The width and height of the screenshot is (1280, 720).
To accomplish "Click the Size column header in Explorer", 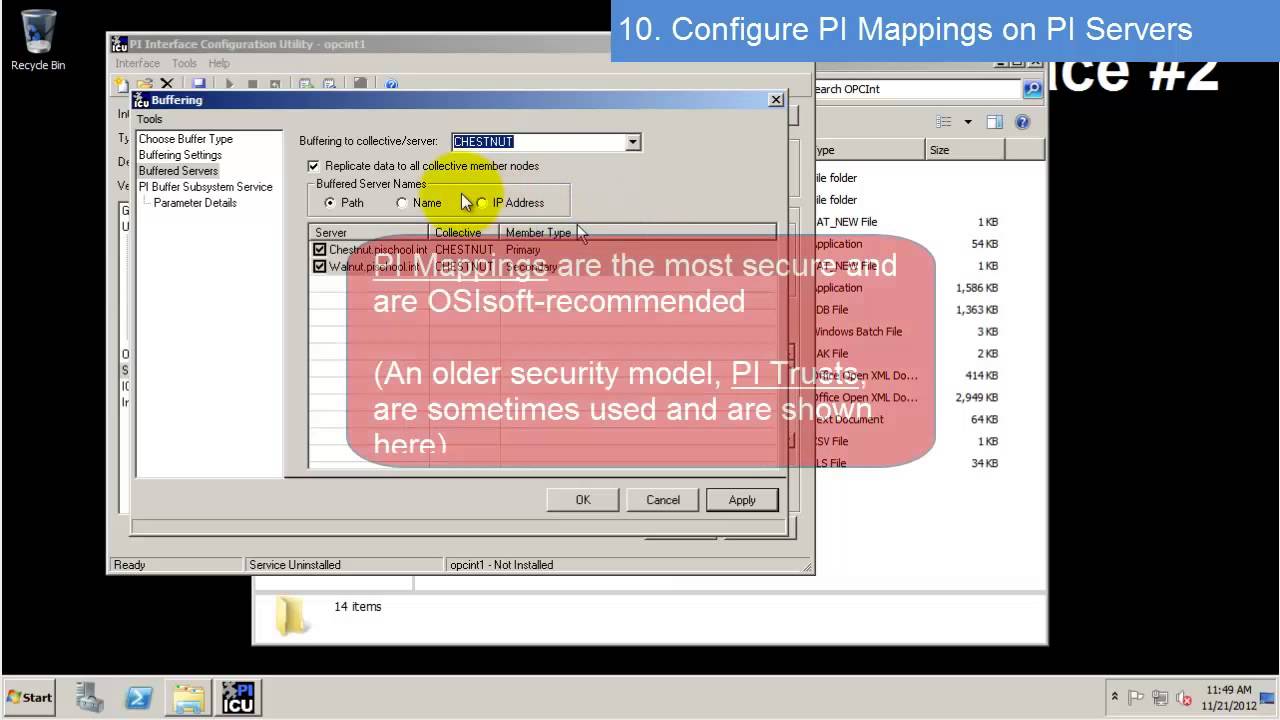I will coord(964,150).
